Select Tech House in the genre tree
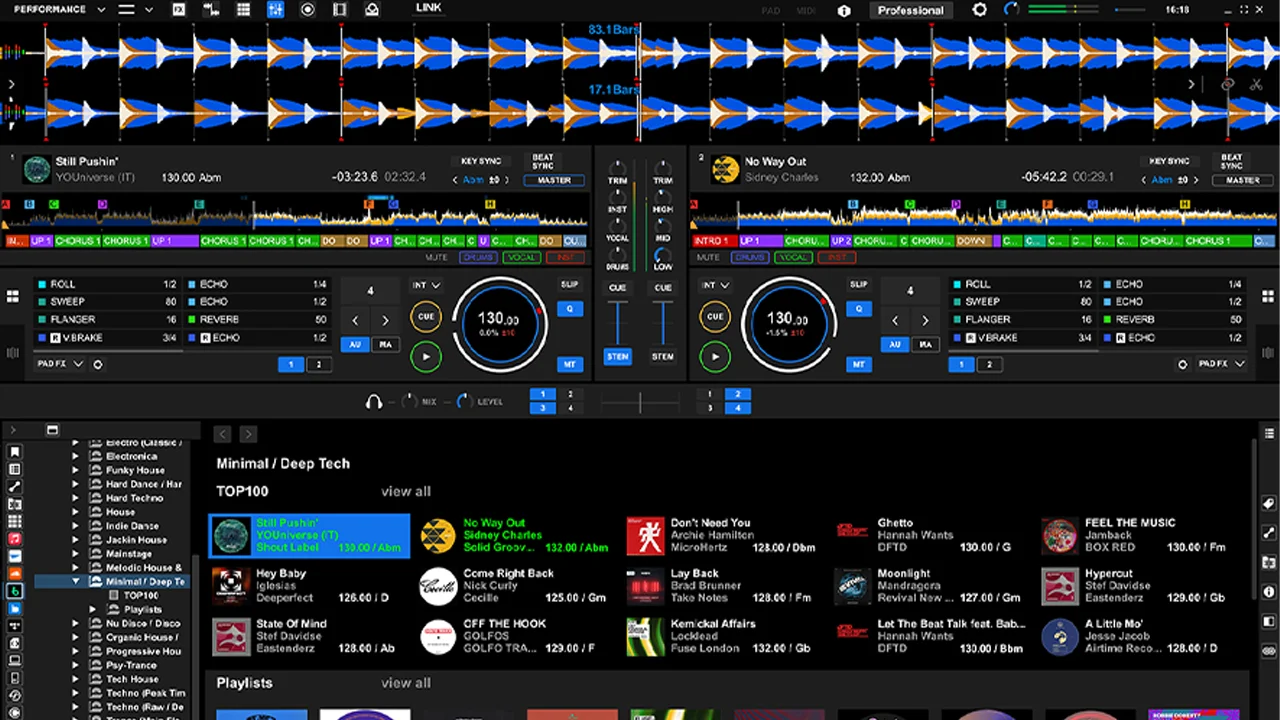Viewport: 1280px width, 720px height. (x=132, y=679)
